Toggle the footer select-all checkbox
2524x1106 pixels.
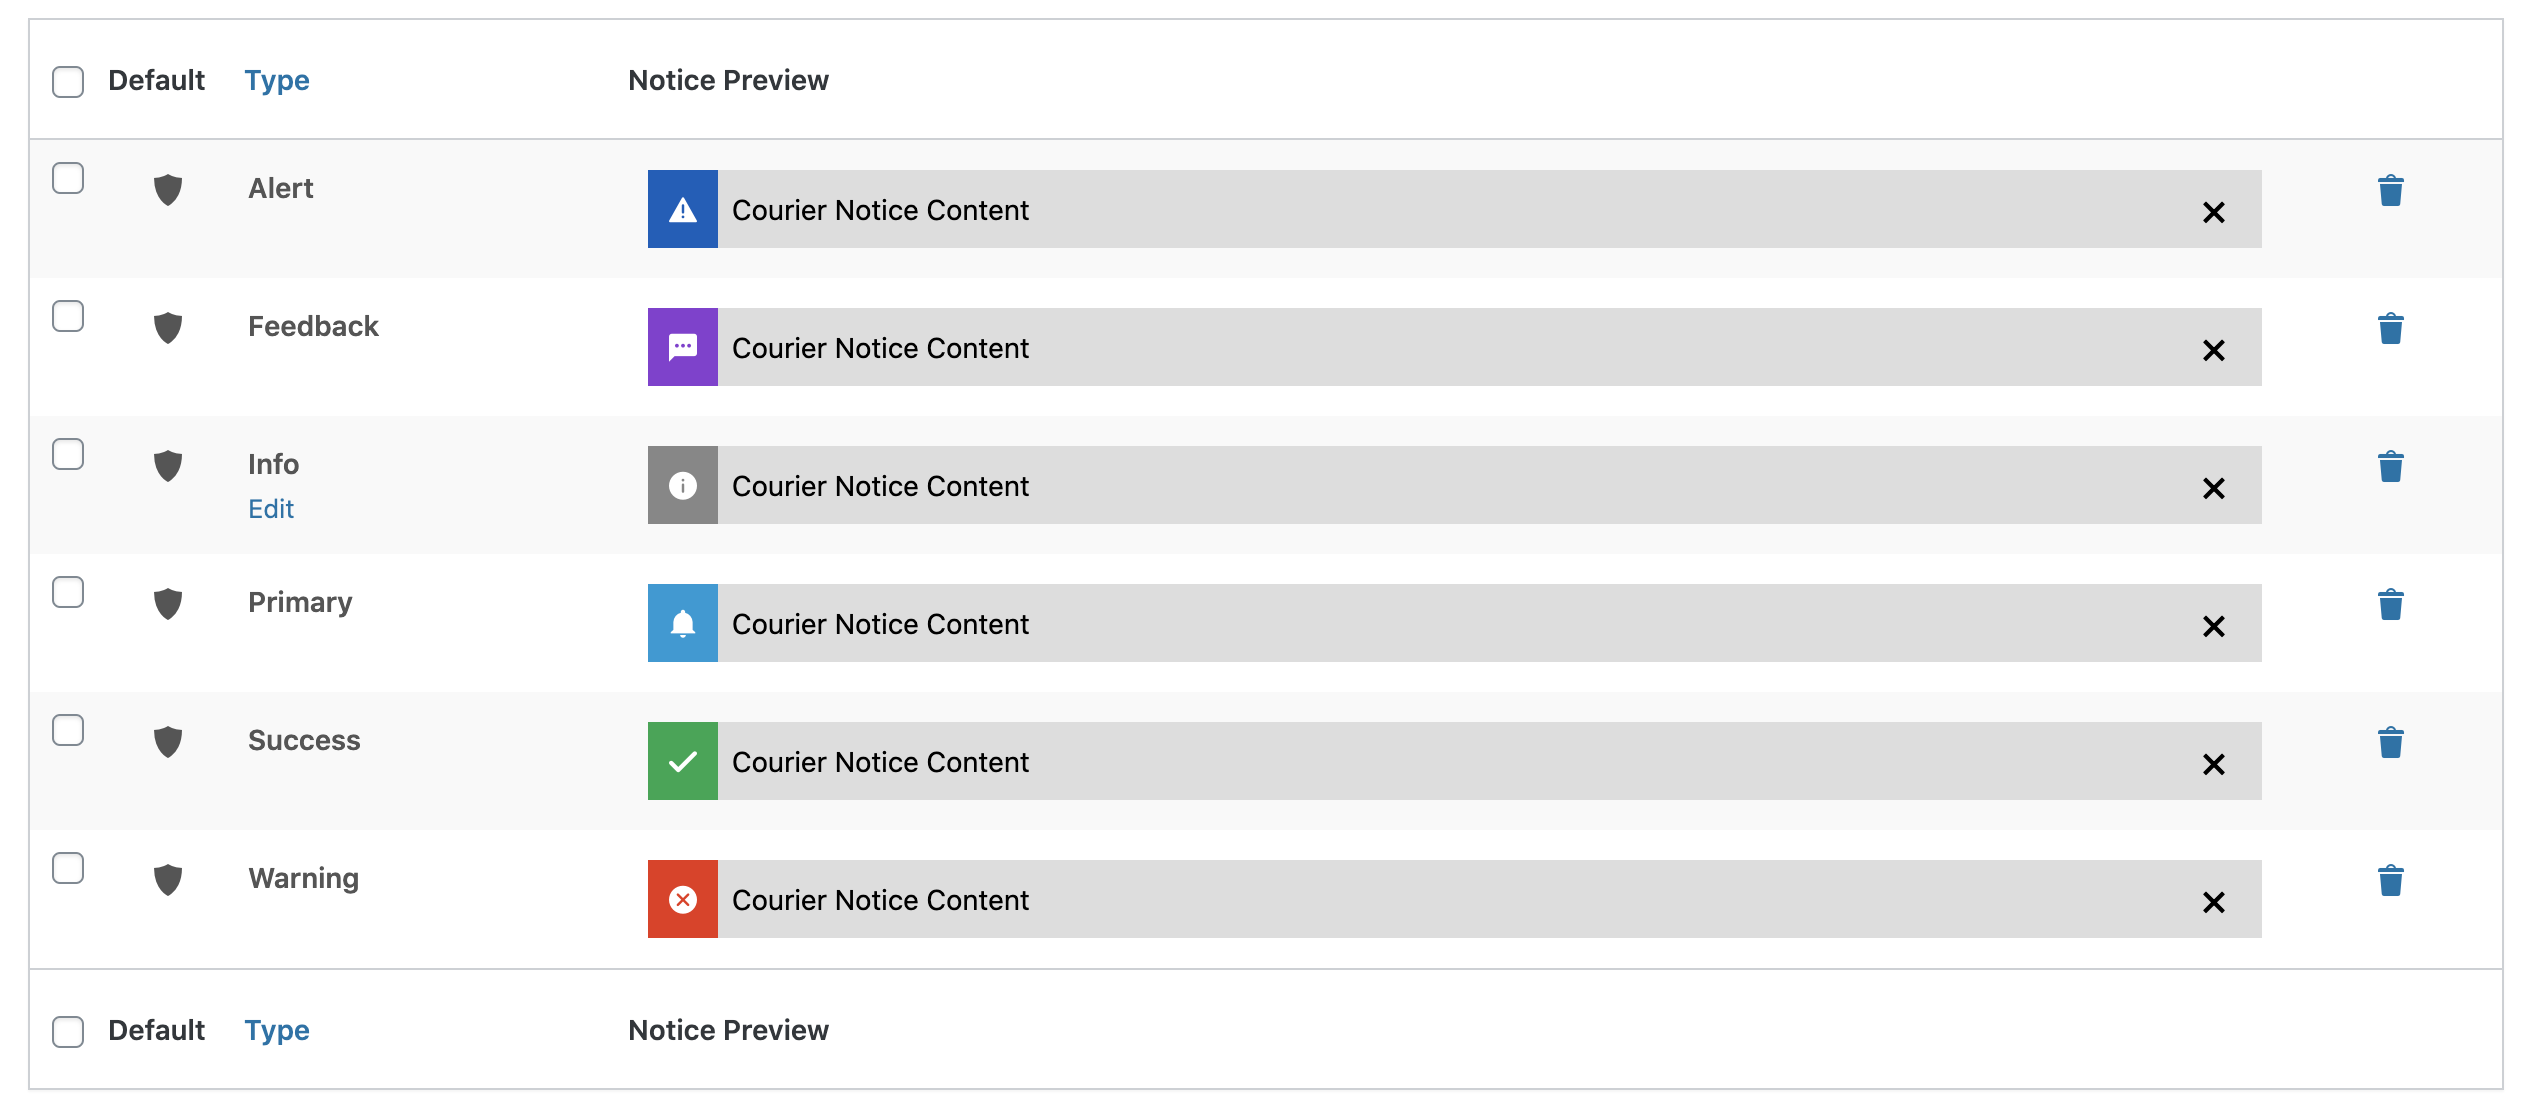(x=68, y=1031)
